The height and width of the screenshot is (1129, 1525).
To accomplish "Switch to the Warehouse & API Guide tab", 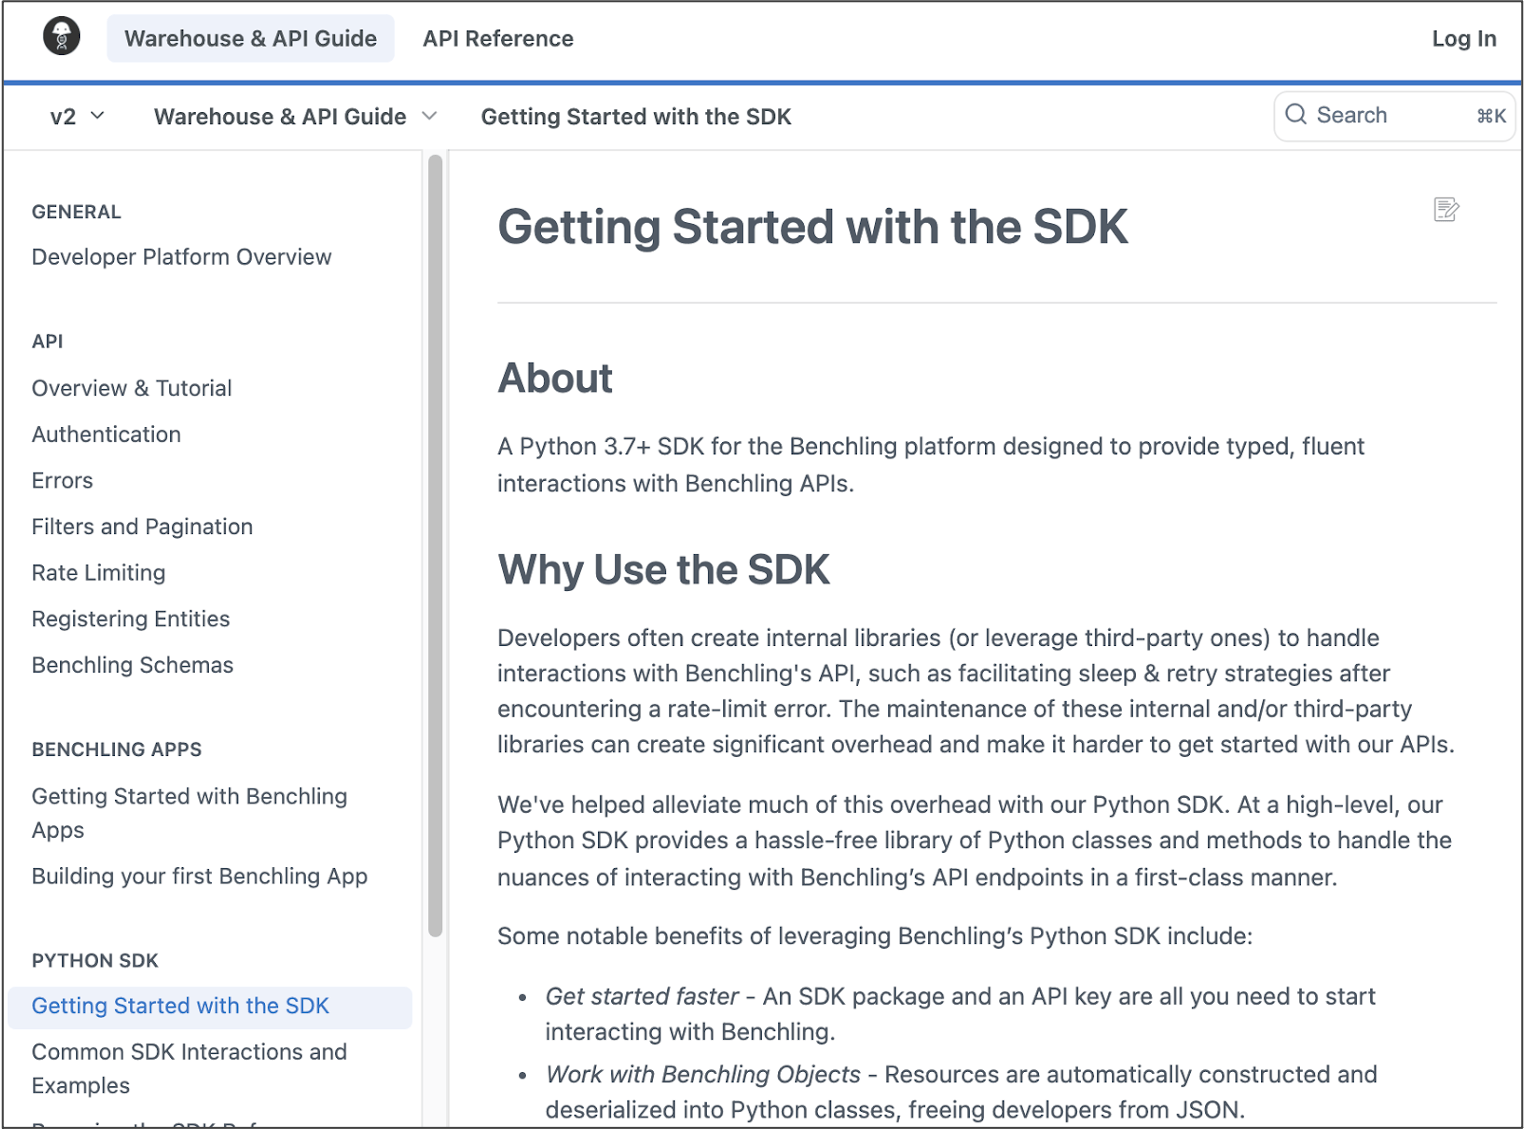I will click(x=251, y=38).
